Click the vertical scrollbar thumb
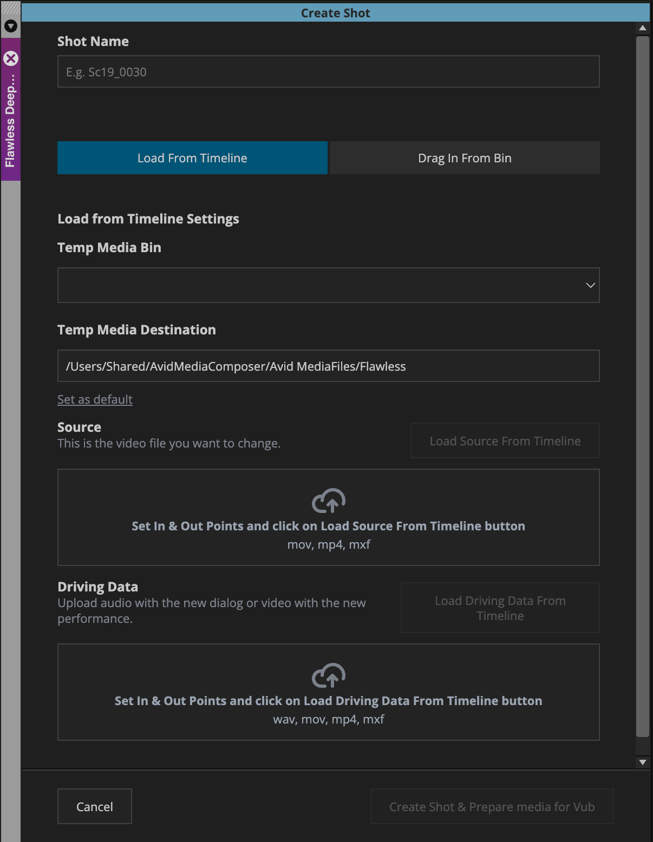Image resolution: width=653 pixels, height=842 pixels. pos(642,385)
